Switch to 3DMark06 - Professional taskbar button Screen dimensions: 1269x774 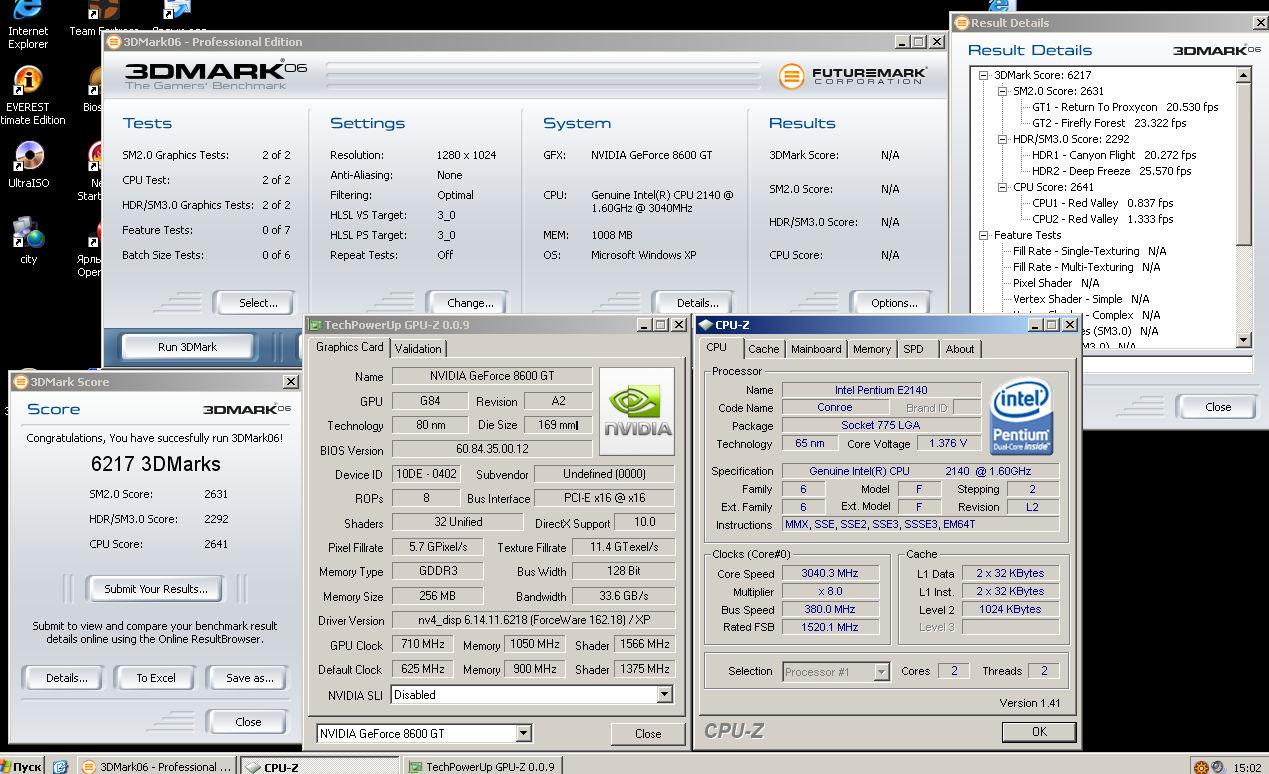[x=157, y=766]
